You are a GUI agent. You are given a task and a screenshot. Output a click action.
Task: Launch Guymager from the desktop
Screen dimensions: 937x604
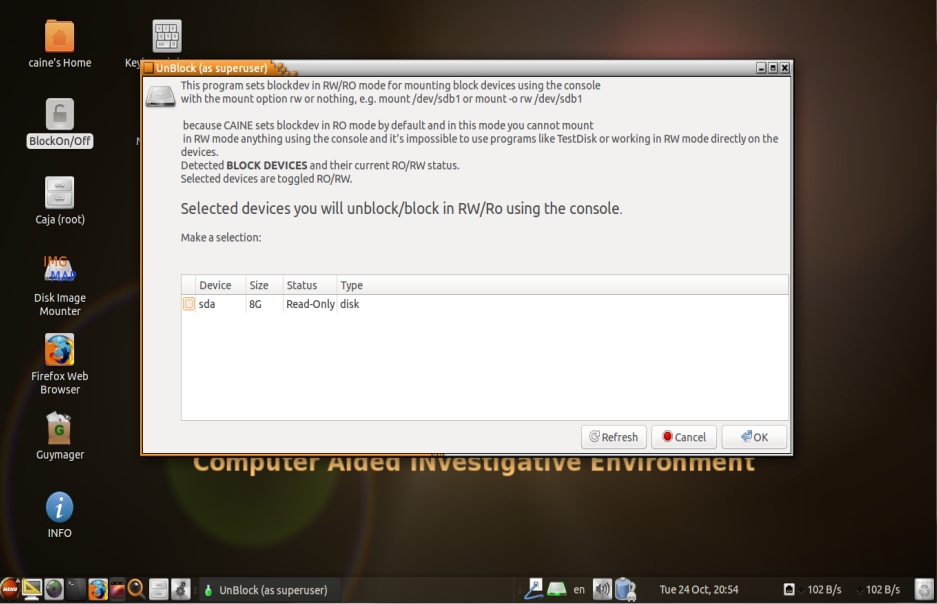coord(59,428)
